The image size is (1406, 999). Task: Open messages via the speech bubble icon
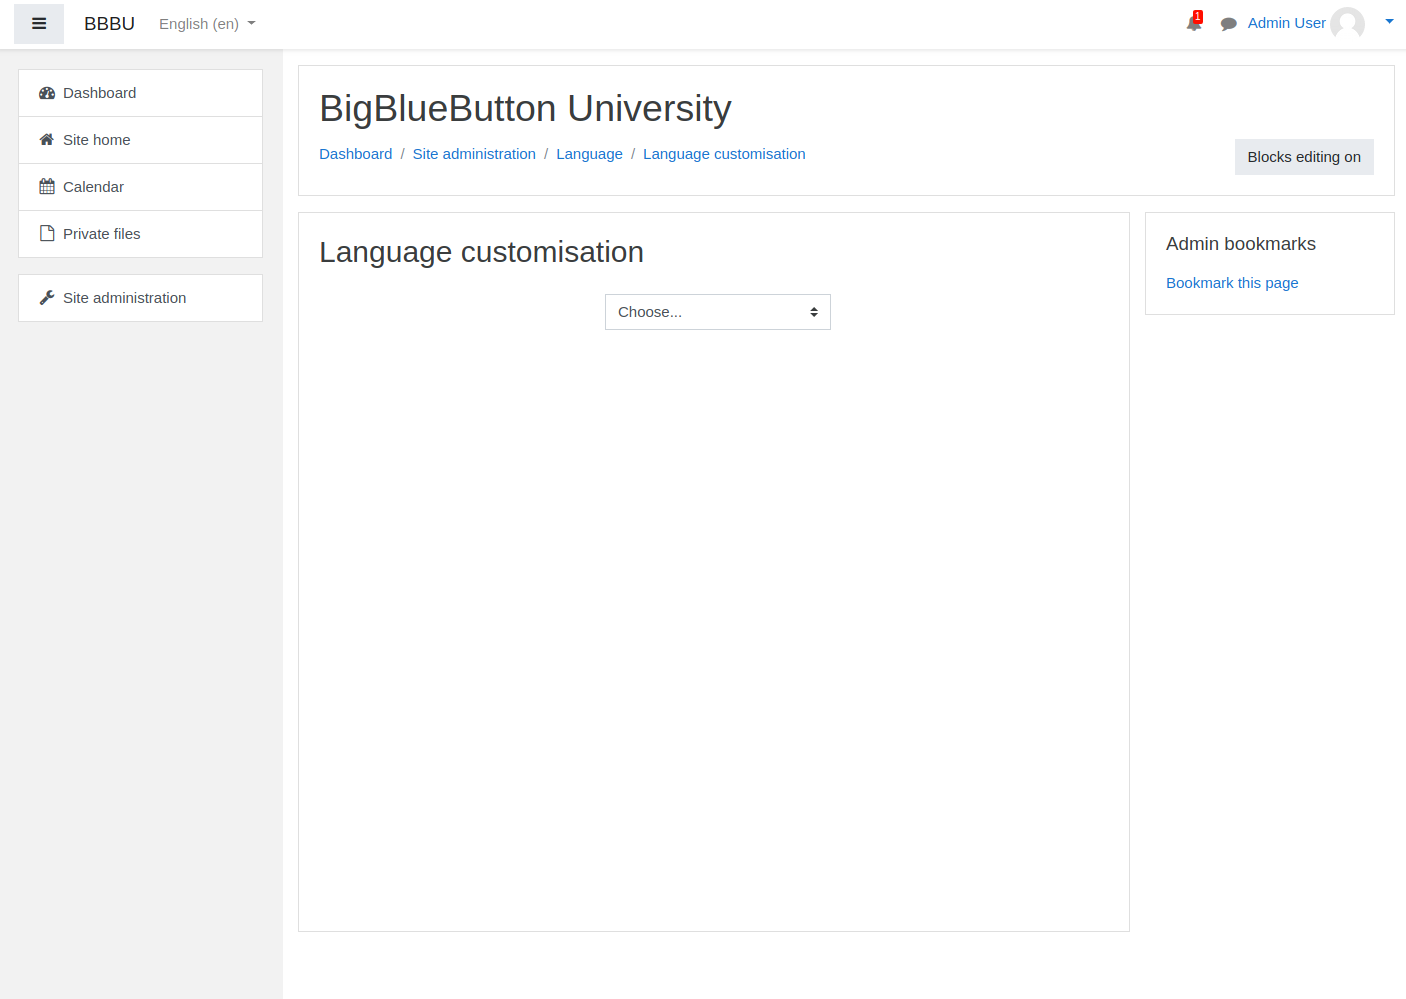pyautogui.click(x=1228, y=23)
